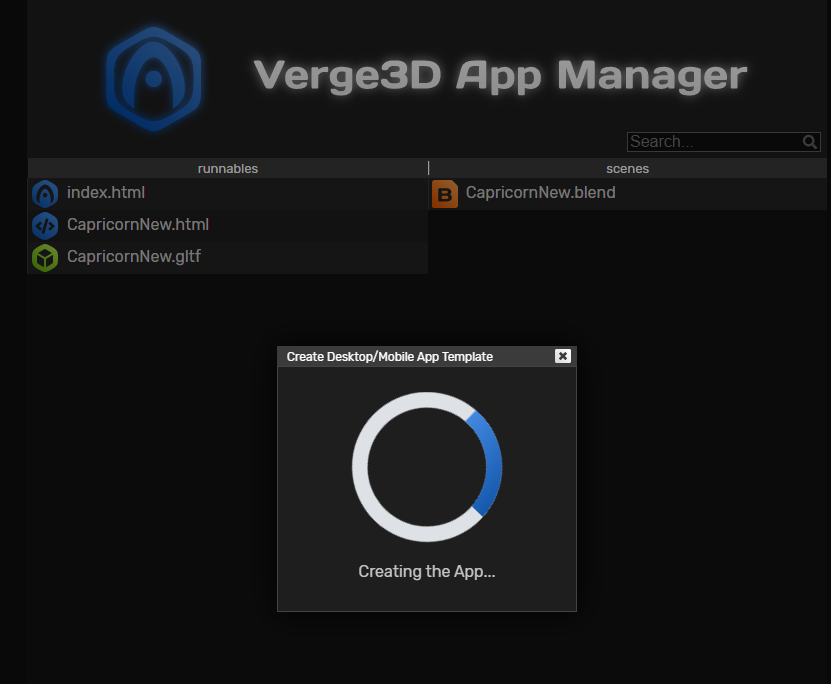Click the circular progress spinner
Viewport: 831px width, 684px height.
(427, 467)
